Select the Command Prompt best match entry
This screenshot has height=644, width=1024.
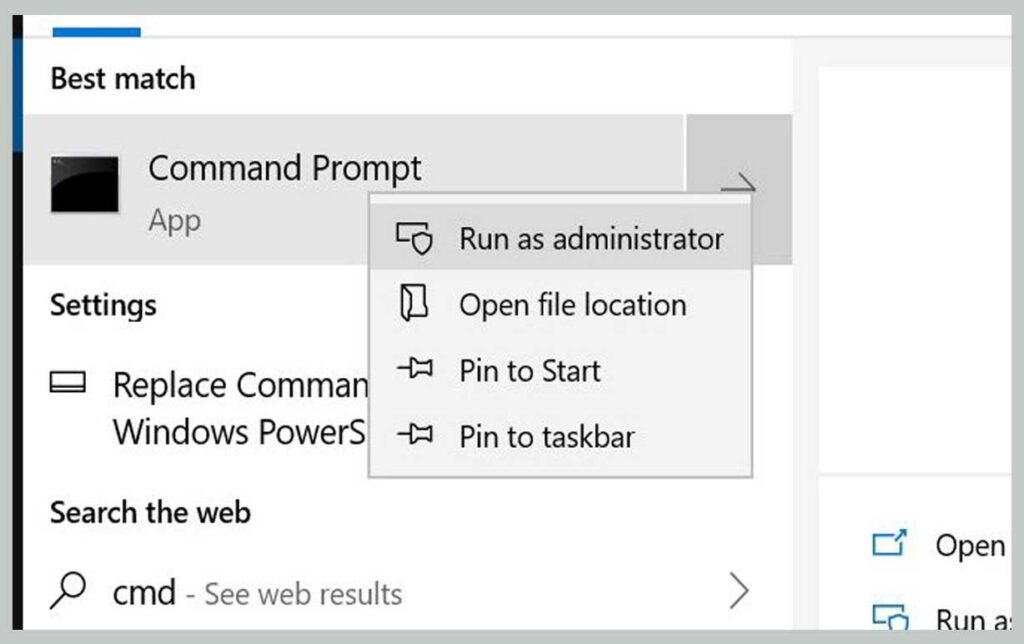[x=284, y=168]
